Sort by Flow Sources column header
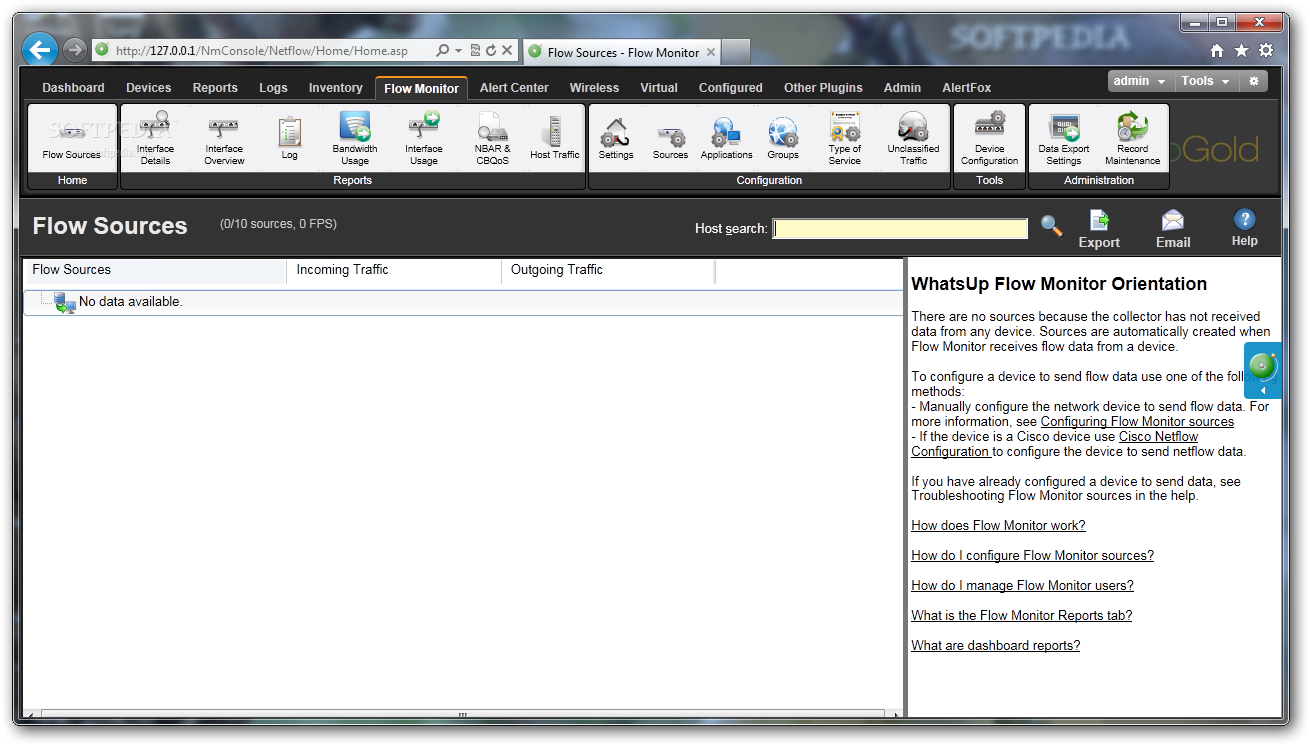 pyautogui.click(x=155, y=270)
